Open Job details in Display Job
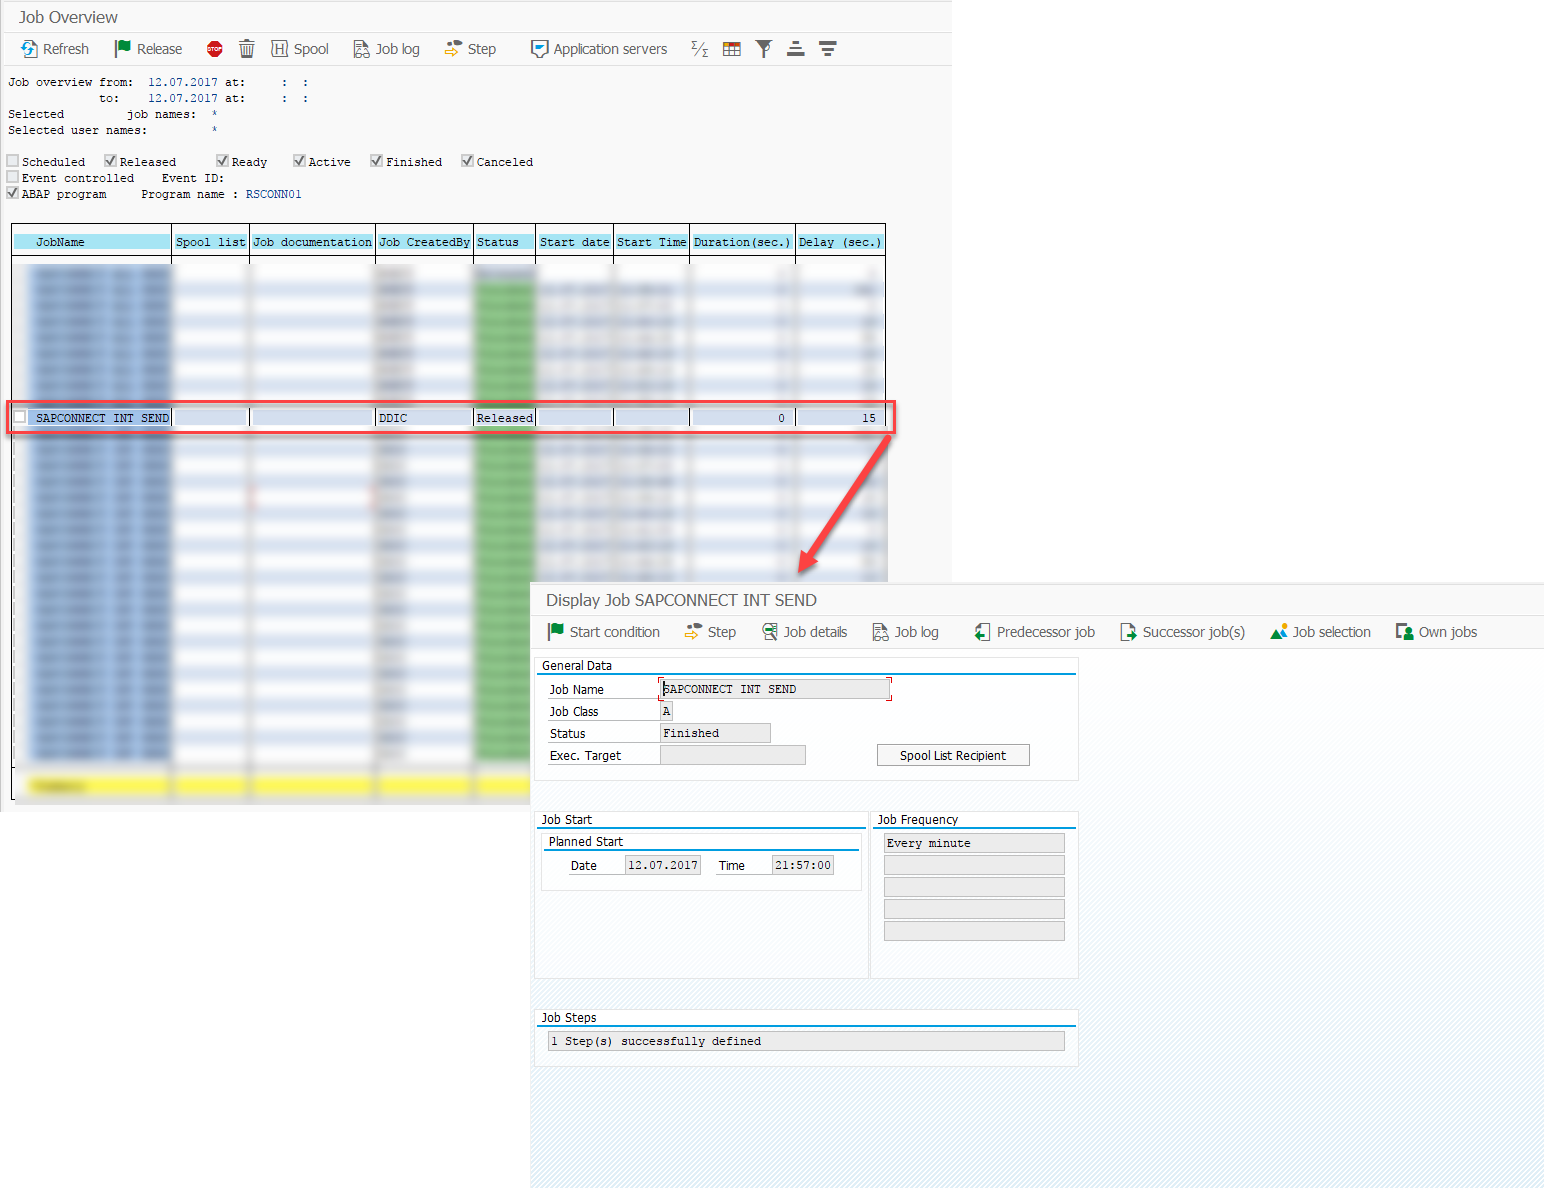 (x=804, y=632)
